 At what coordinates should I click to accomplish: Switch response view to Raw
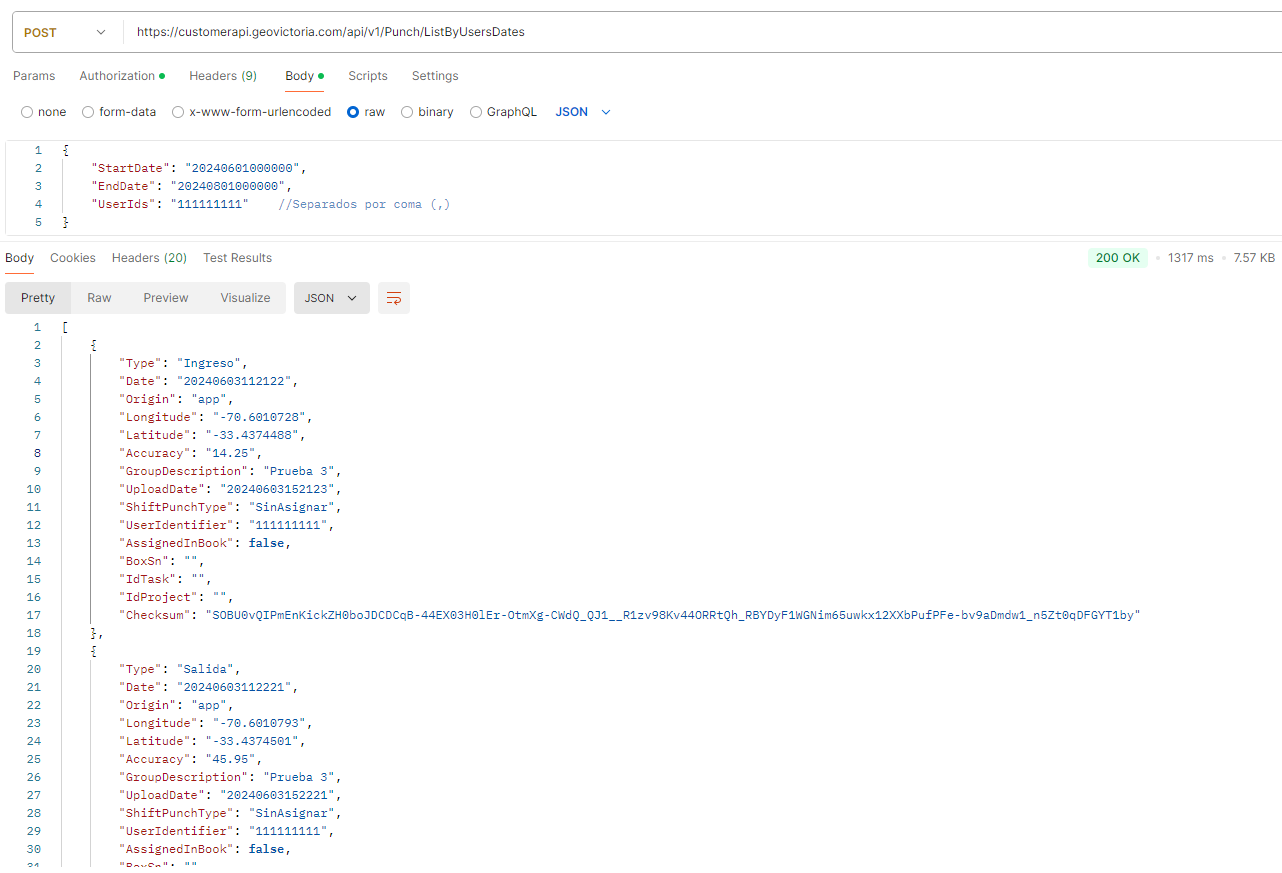coord(99,298)
